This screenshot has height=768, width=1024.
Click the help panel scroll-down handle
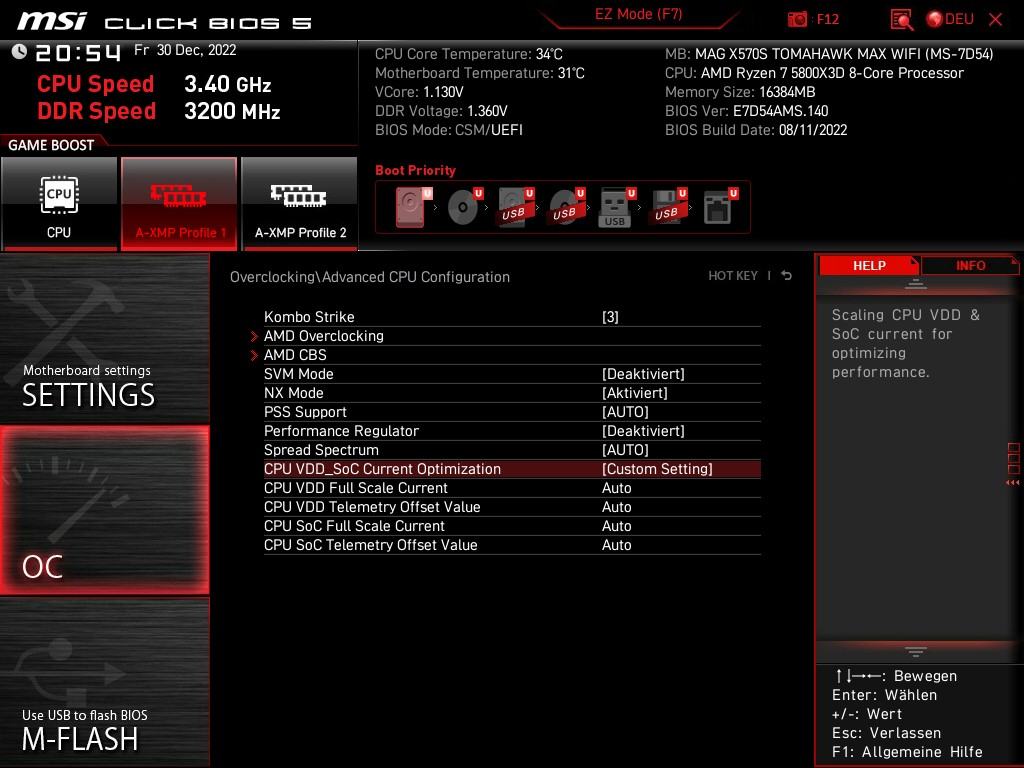coord(916,652)
